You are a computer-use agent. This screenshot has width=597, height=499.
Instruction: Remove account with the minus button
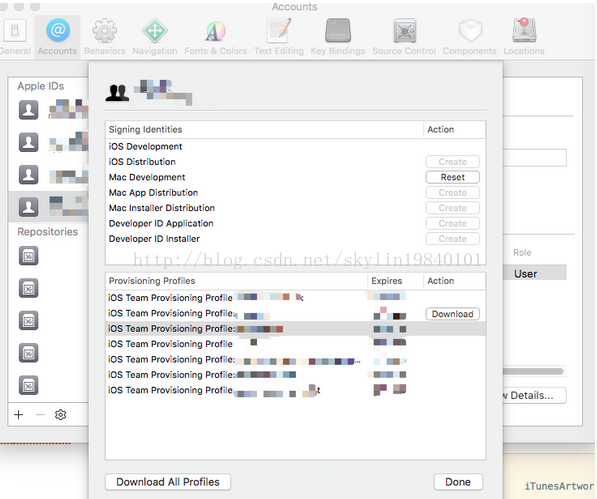tap(40, 415)
